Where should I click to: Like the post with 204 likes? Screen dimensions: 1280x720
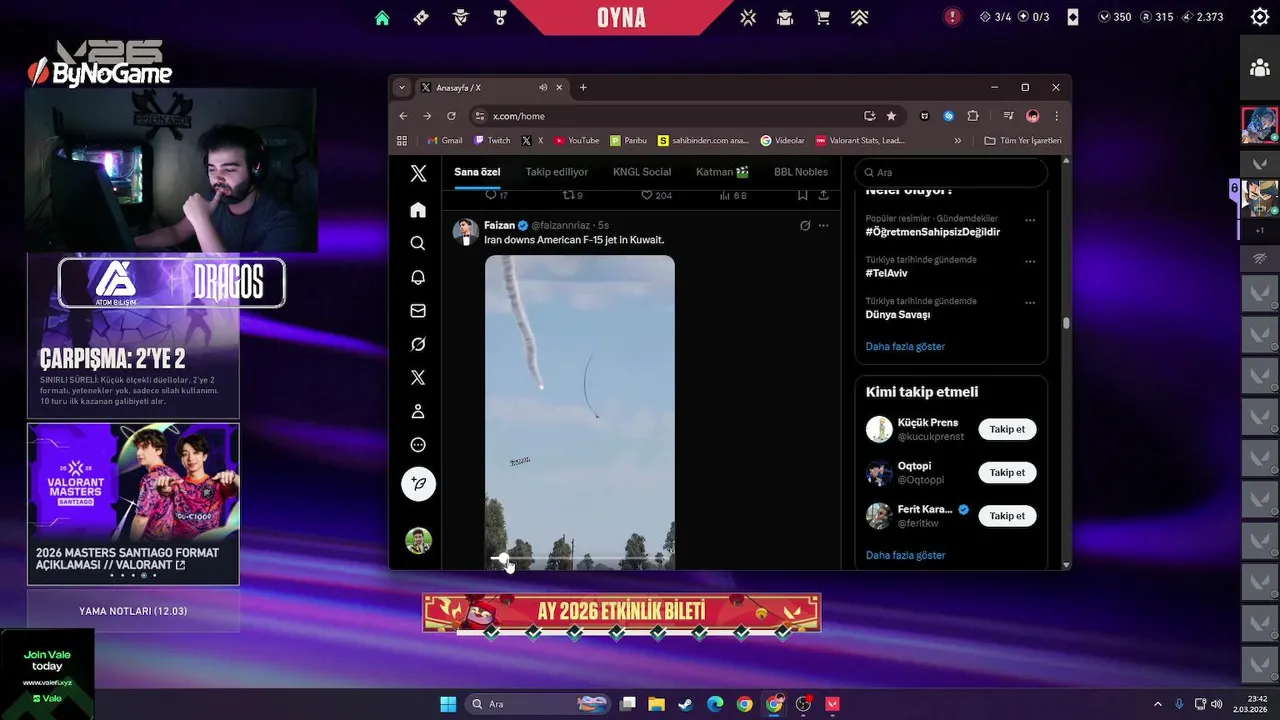tap(656, 195)
